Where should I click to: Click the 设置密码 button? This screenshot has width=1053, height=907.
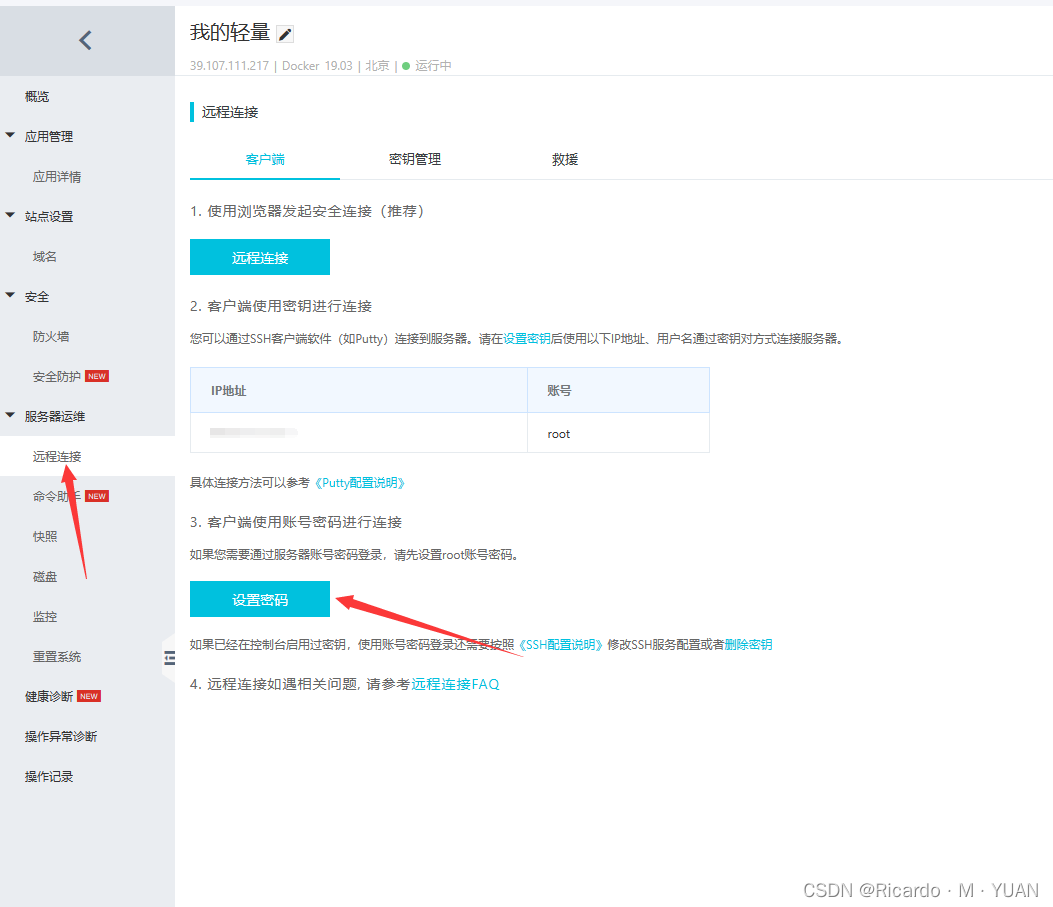tap(259, 599)
